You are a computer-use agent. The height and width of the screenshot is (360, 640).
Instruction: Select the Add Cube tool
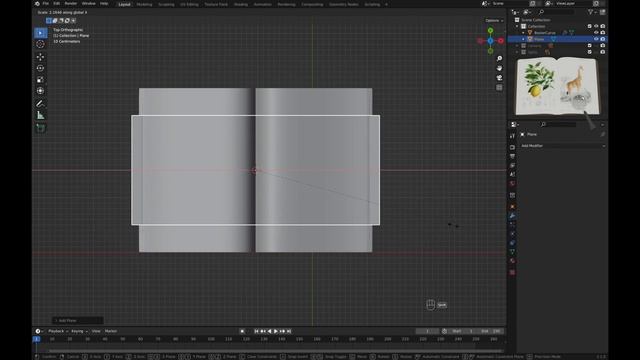pyautogui.click(x=40, y=128)
